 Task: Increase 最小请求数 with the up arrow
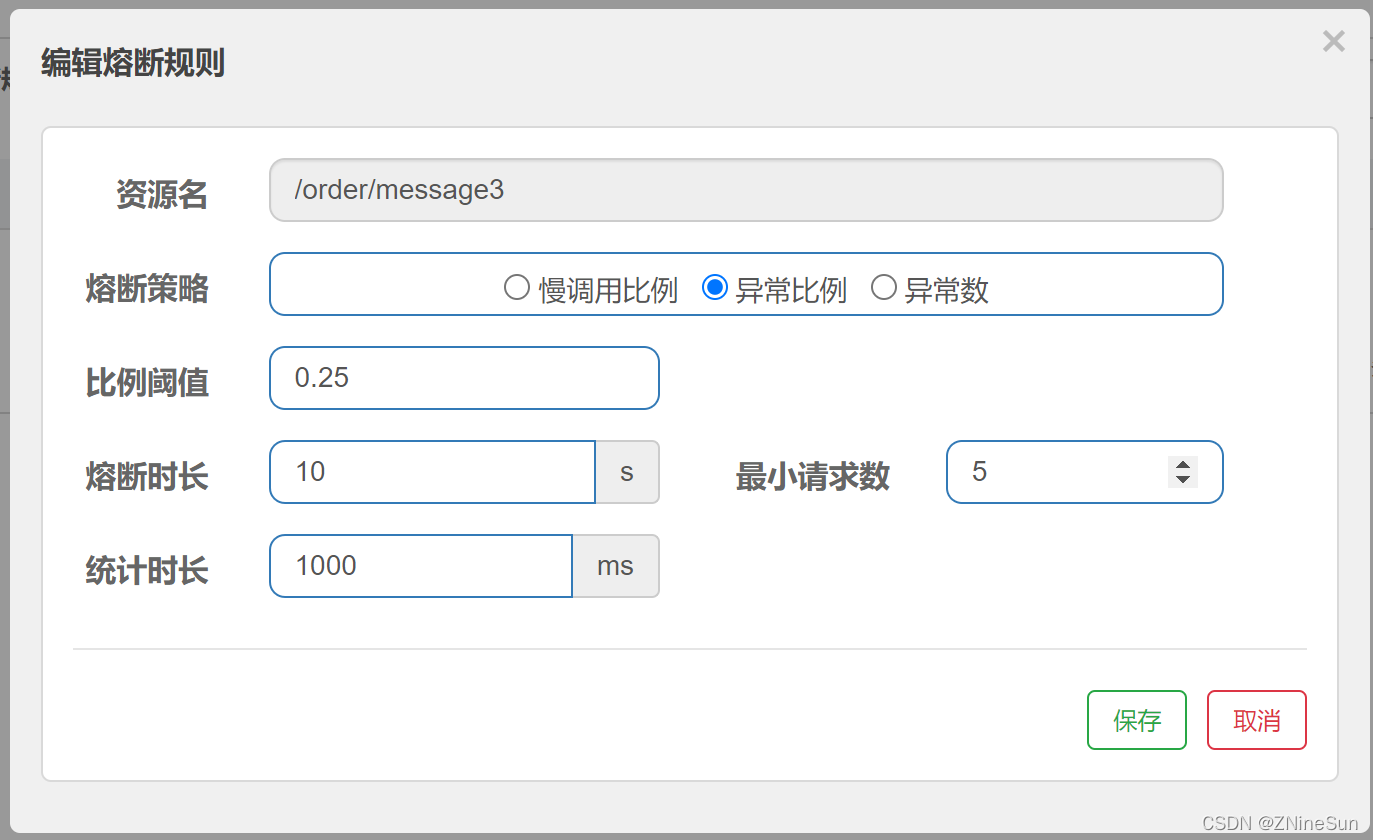(1183, 465)
